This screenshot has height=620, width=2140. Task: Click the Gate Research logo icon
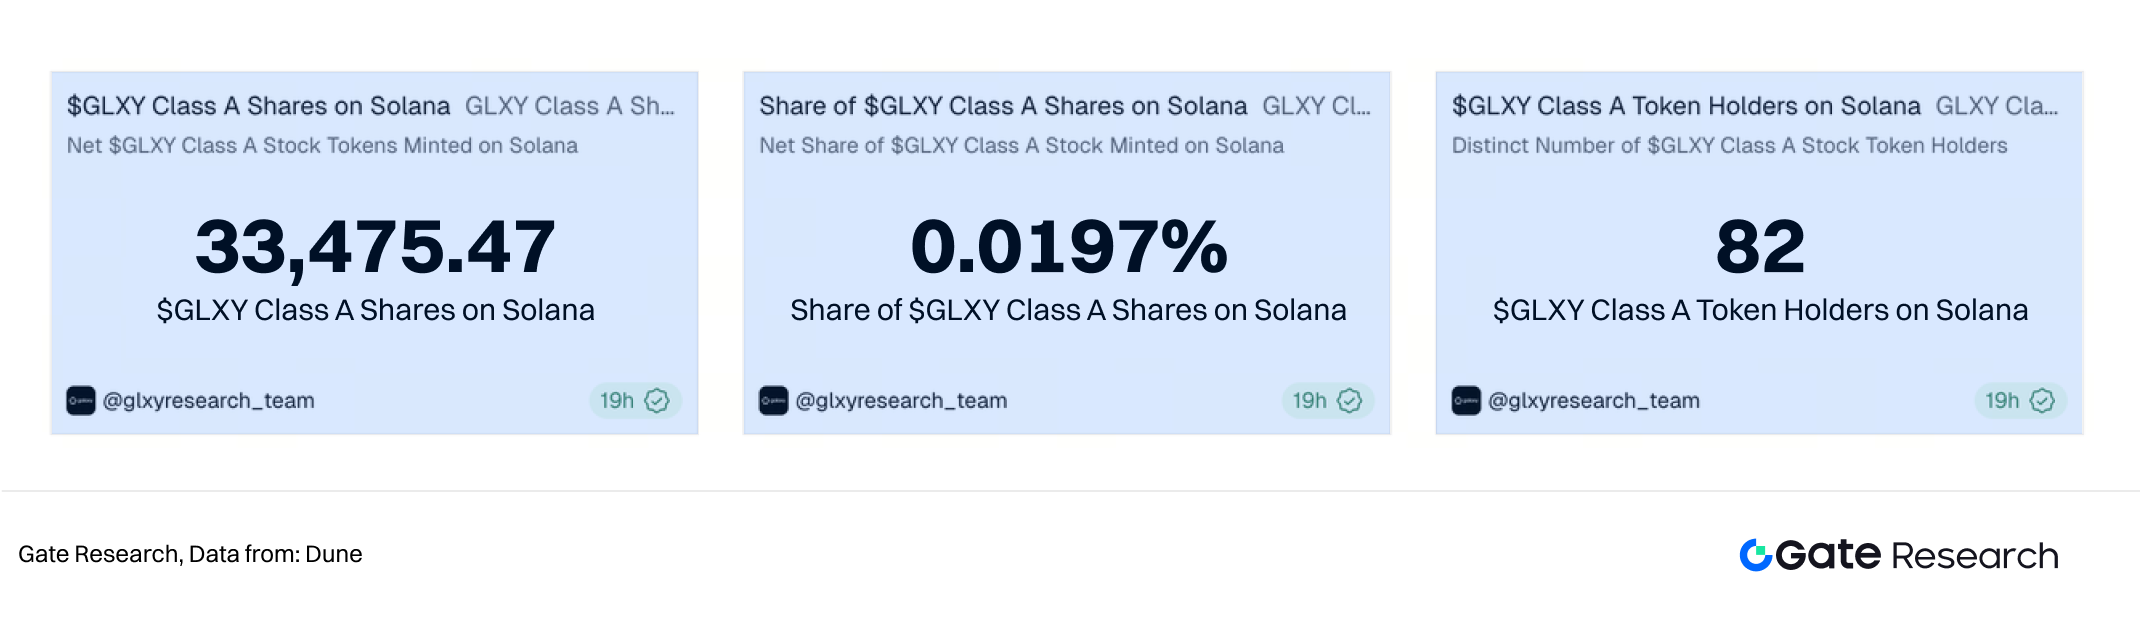tap(1755, 555)
